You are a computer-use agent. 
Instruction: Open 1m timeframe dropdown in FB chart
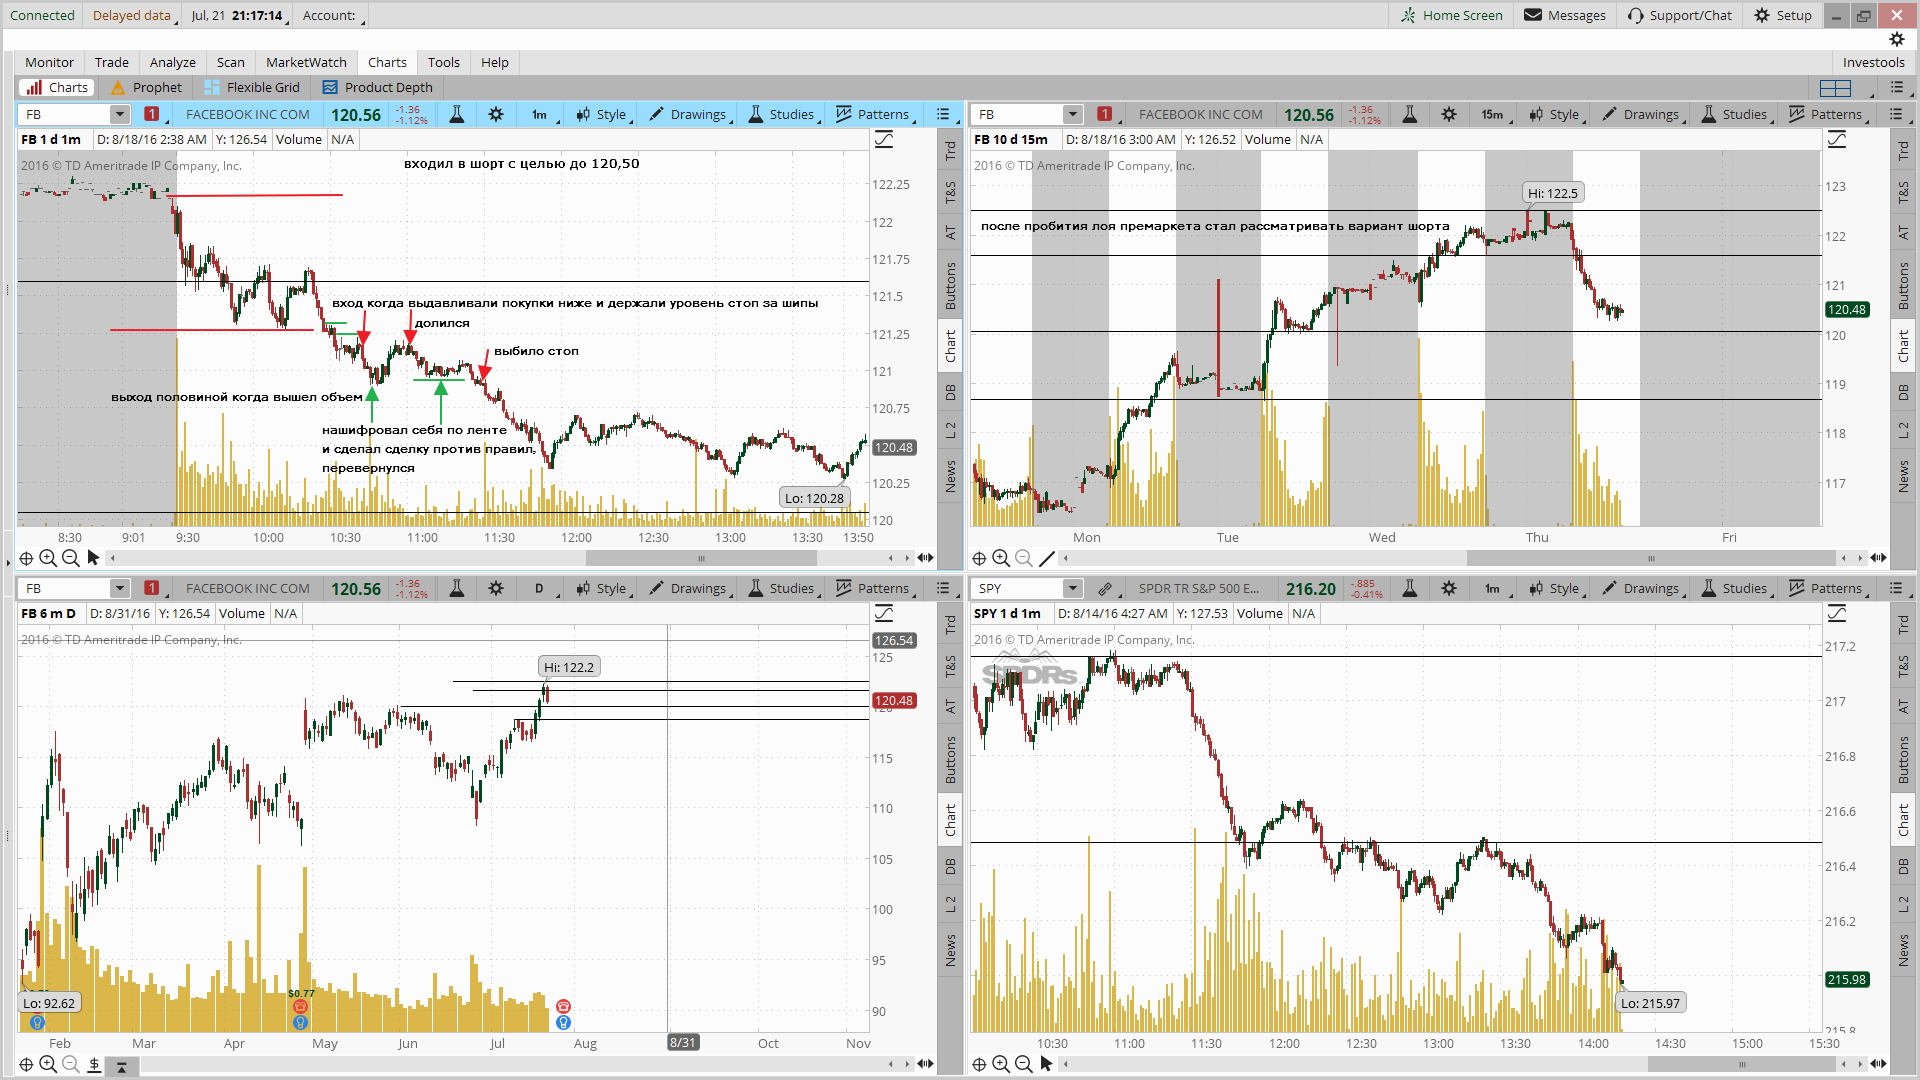pos(541,114)
